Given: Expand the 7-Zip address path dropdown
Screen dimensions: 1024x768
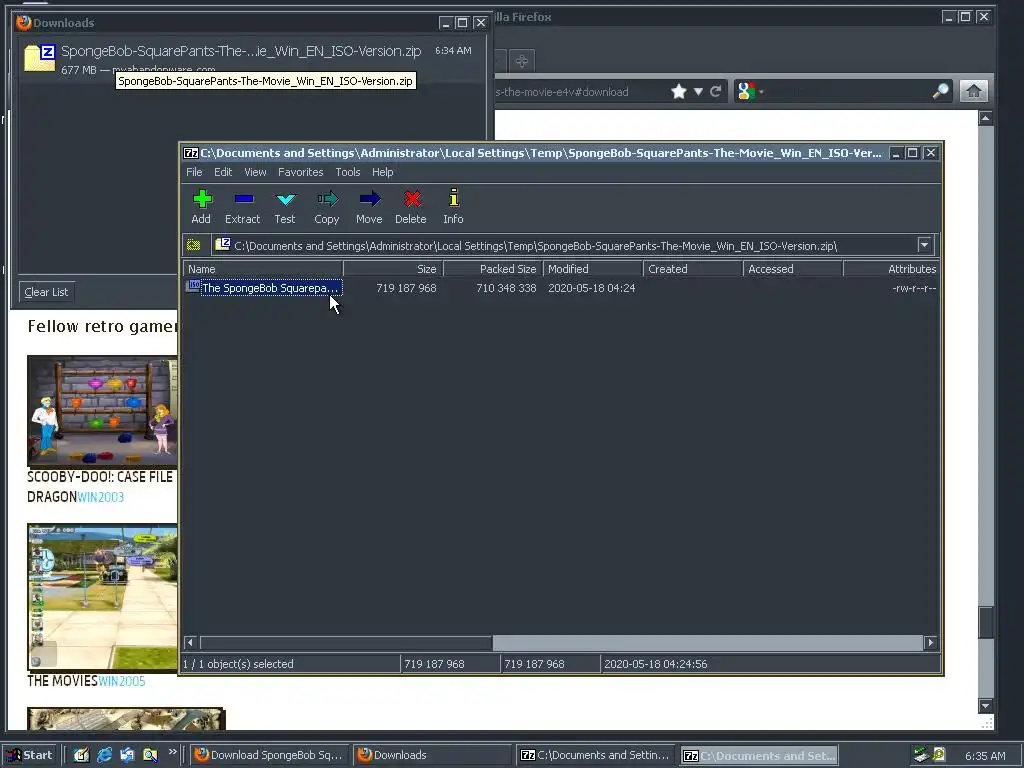Looking at the screenshot, I should (924, 246).
